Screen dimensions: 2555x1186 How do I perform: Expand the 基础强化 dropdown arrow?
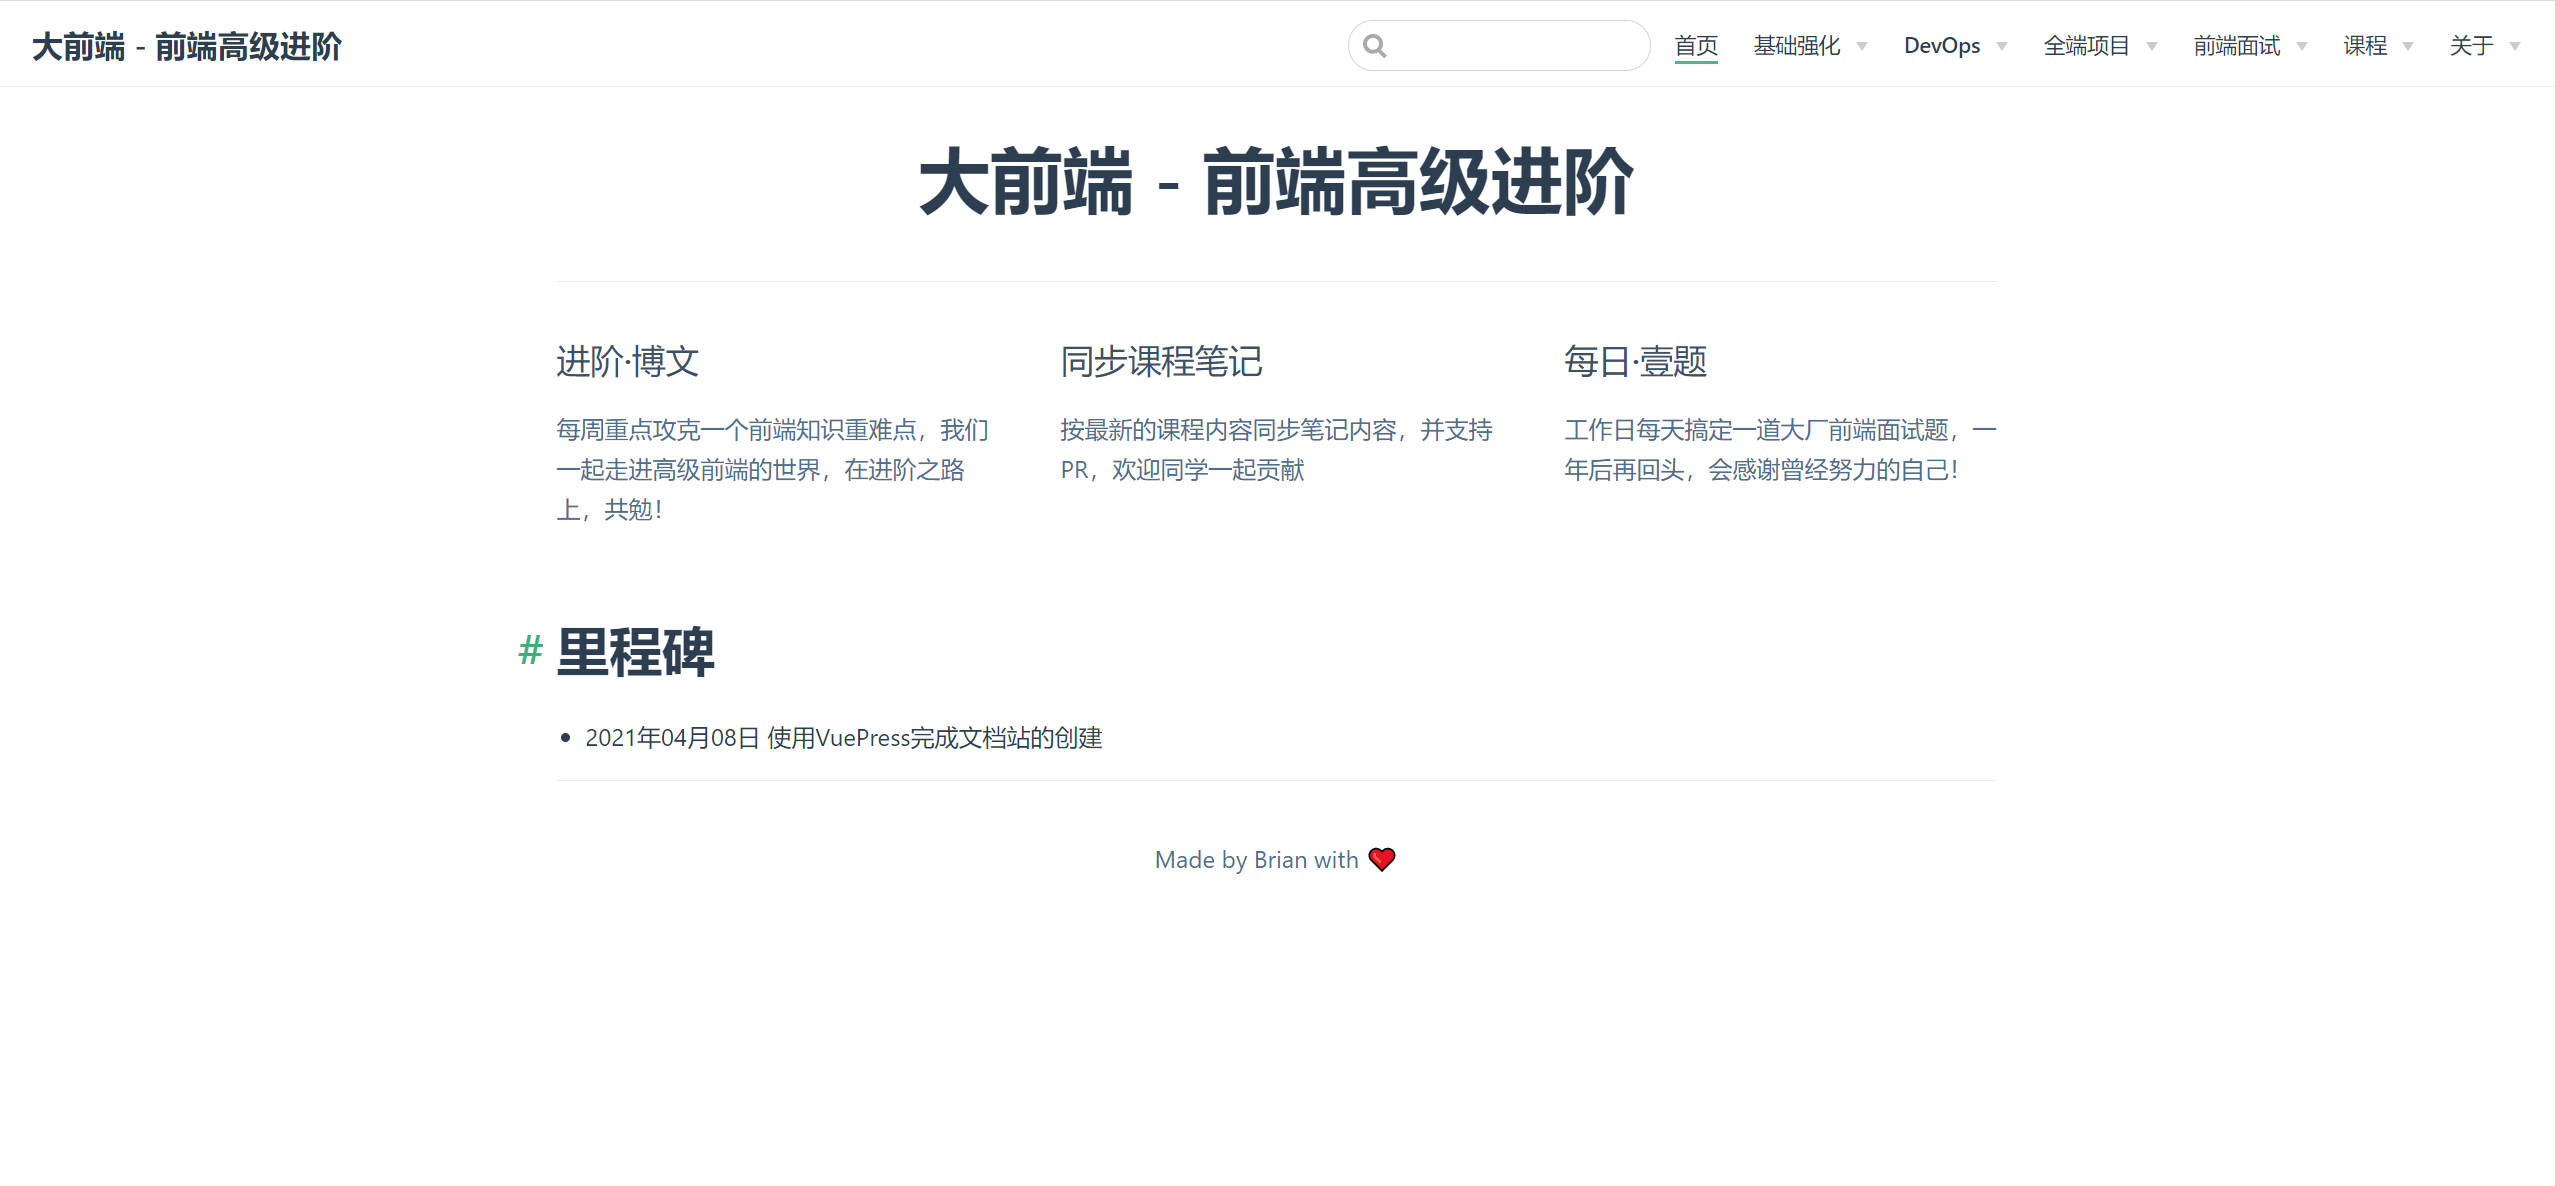coord(1862,46)
